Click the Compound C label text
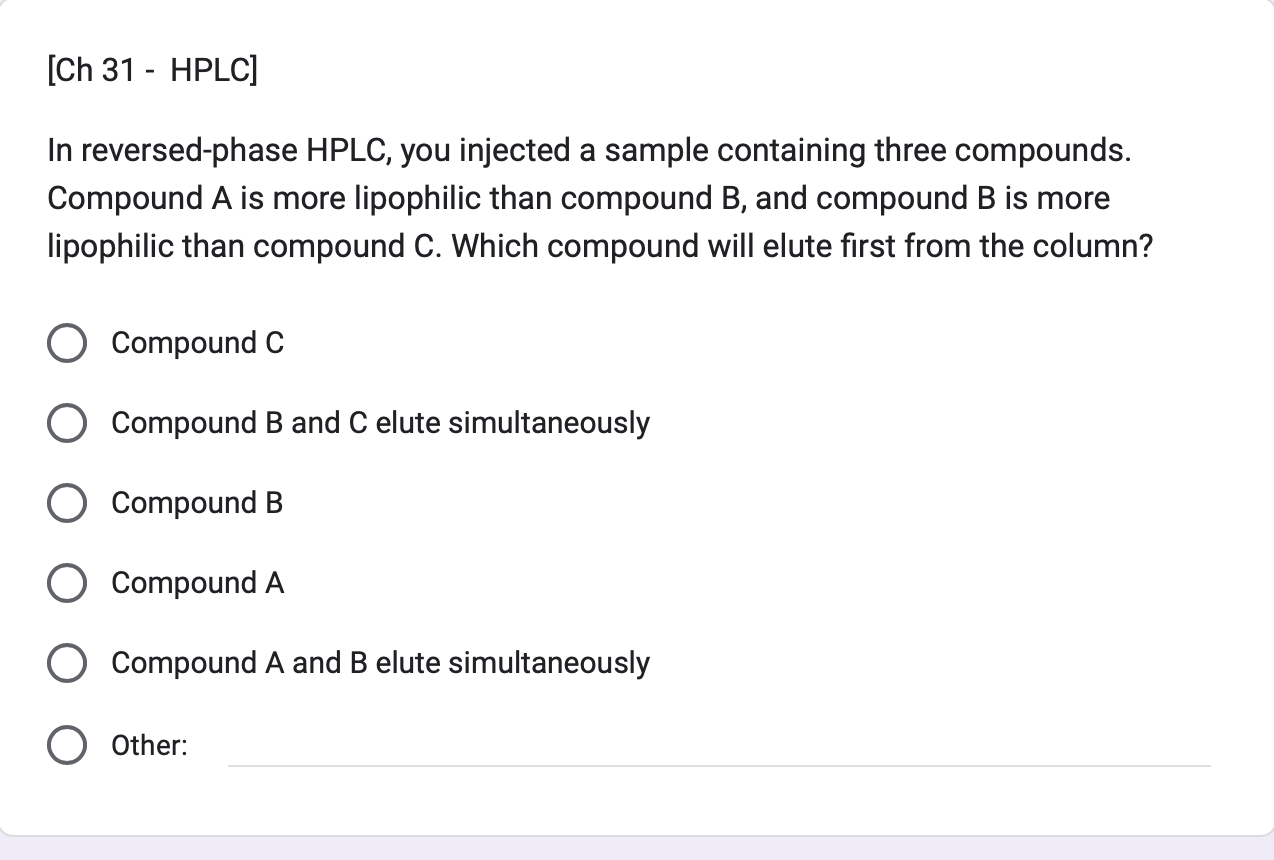The image size is (1274, 860). 197,343
